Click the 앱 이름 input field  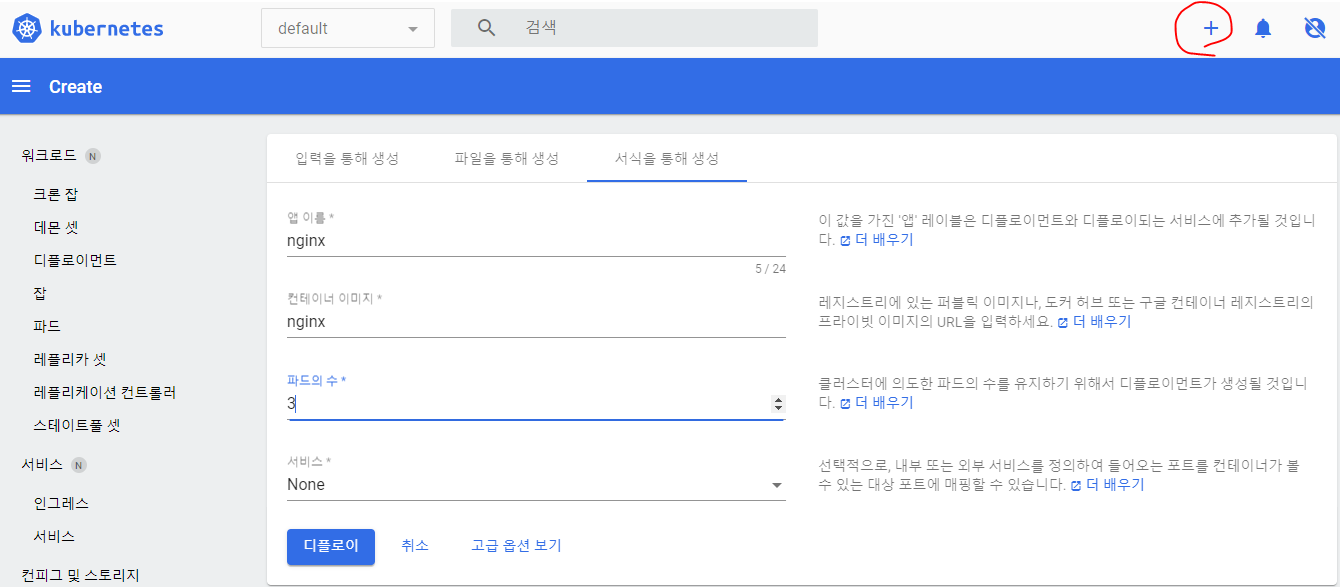(536, 241)
